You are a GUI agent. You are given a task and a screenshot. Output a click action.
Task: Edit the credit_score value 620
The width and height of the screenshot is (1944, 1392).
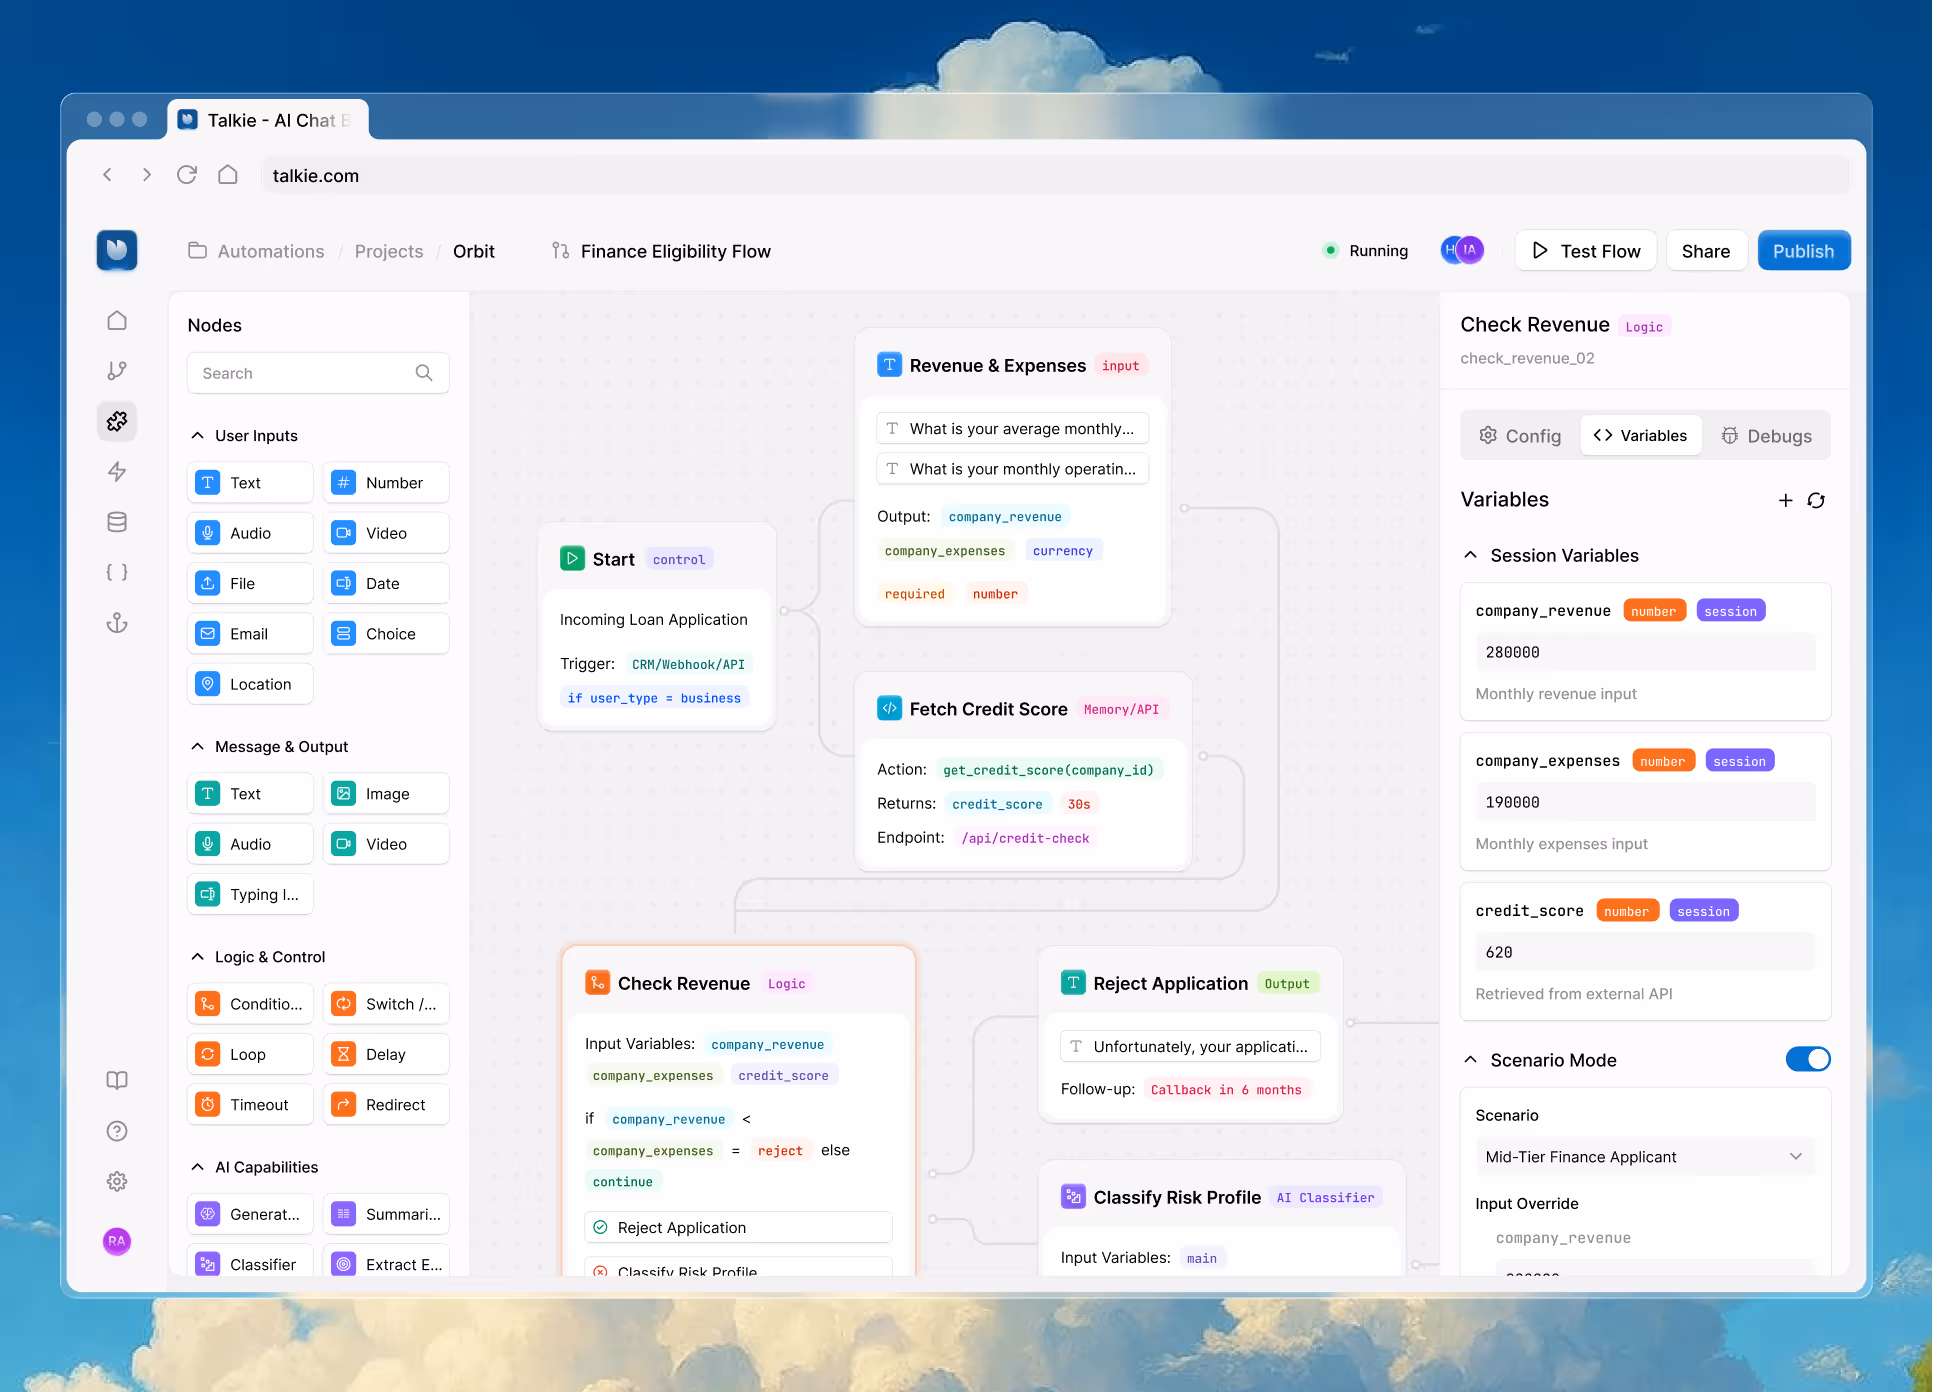click(1645, 952)
